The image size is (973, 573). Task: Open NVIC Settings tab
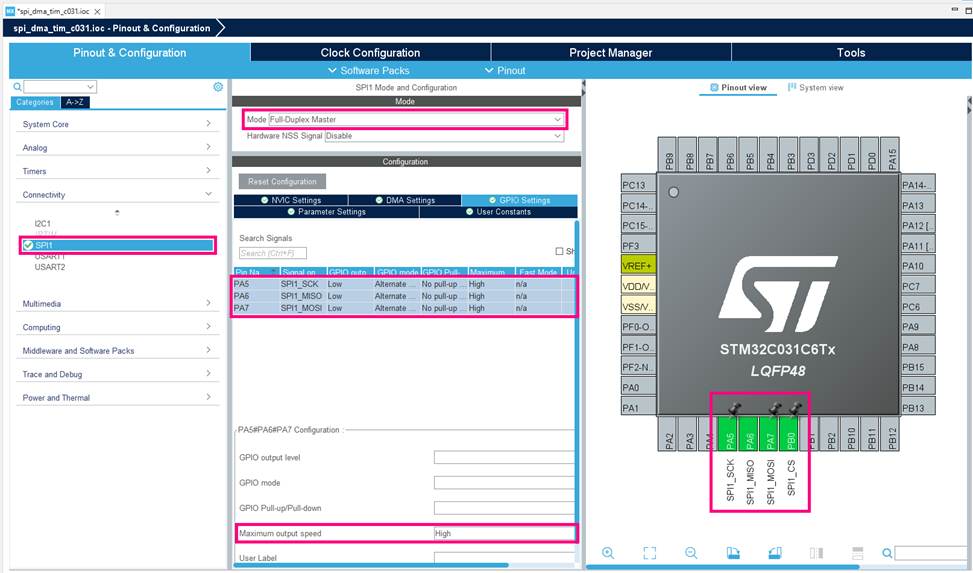pyautogui.click(x=290, y=200)
